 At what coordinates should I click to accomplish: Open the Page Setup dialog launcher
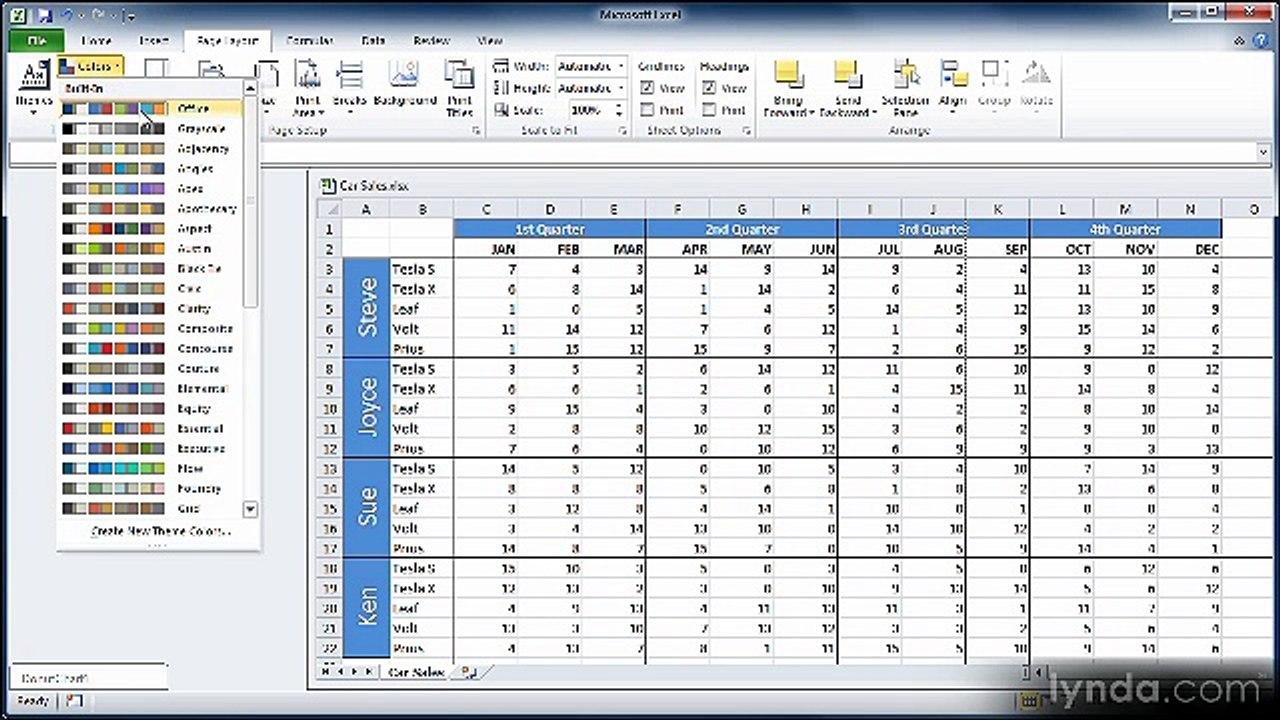476,131
